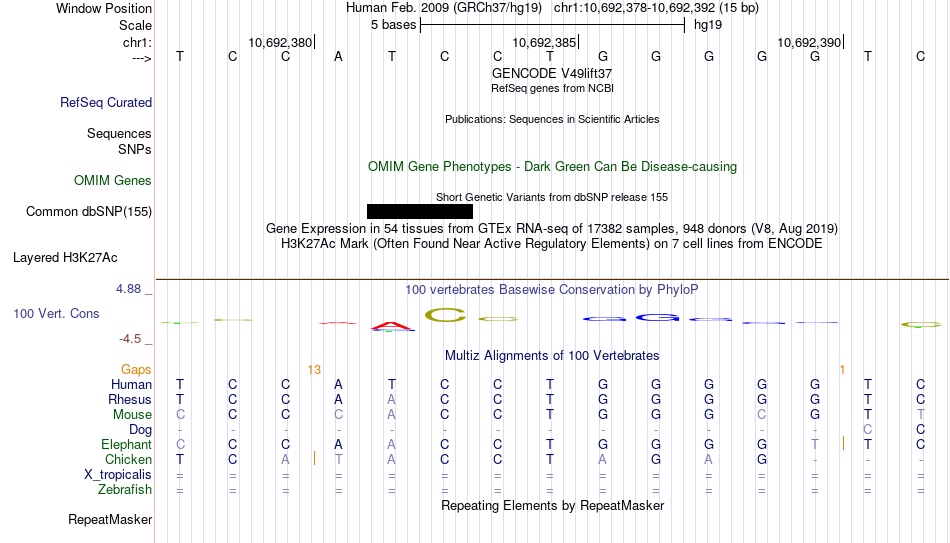Click the GENCODE V49lift37 track title
Image resolution: width=950 pixels, height=543 pixels.
[x=552, y=73]
